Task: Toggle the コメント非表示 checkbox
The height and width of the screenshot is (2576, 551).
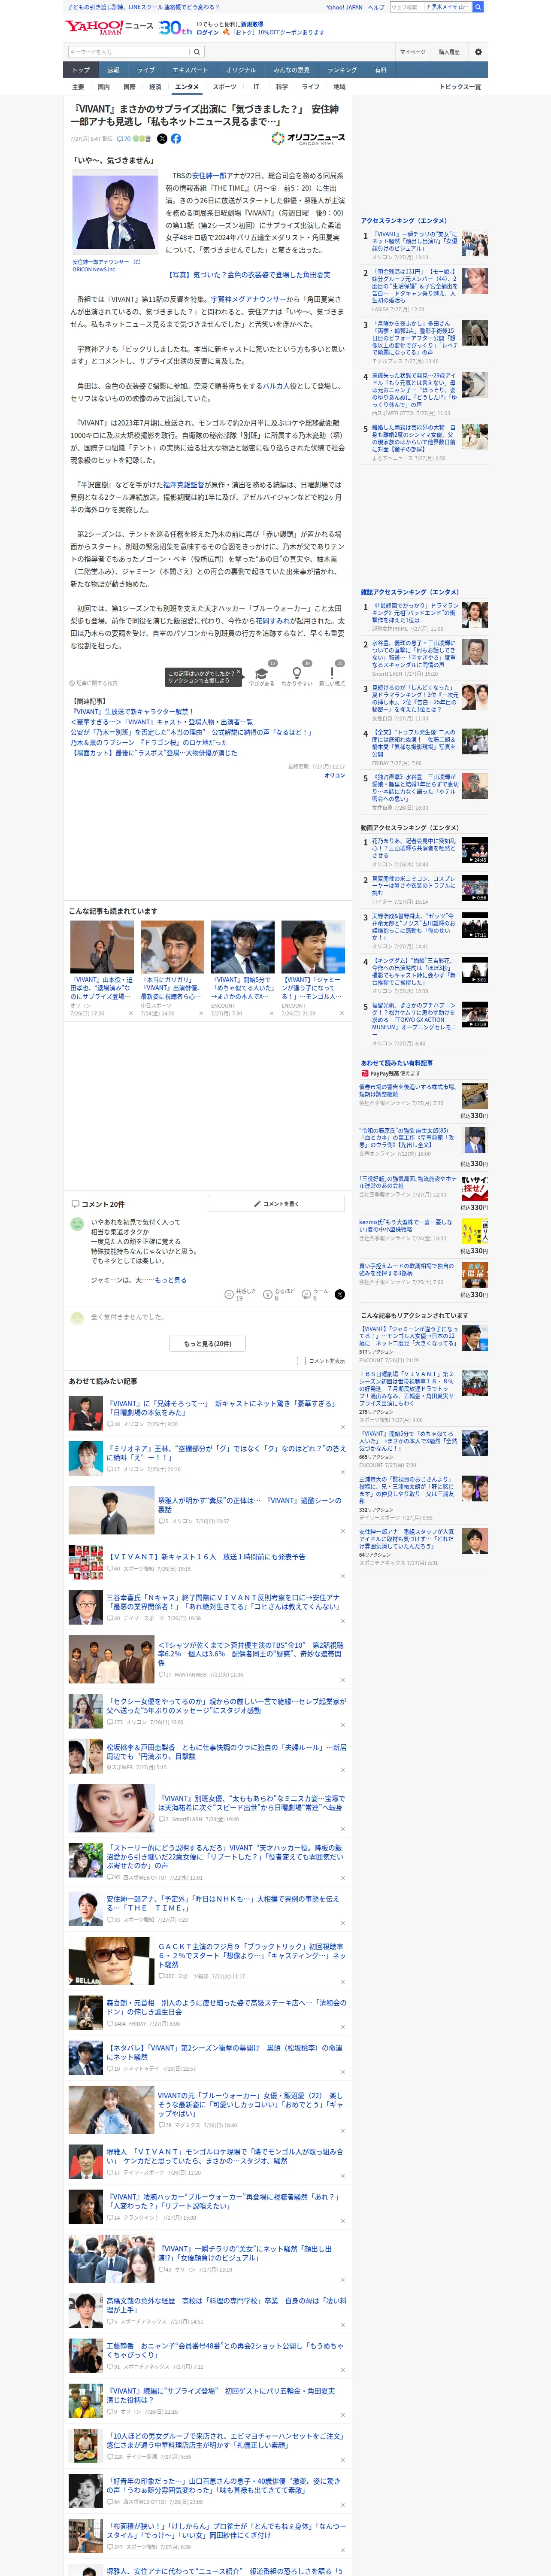Action: tap(301, 1361)
